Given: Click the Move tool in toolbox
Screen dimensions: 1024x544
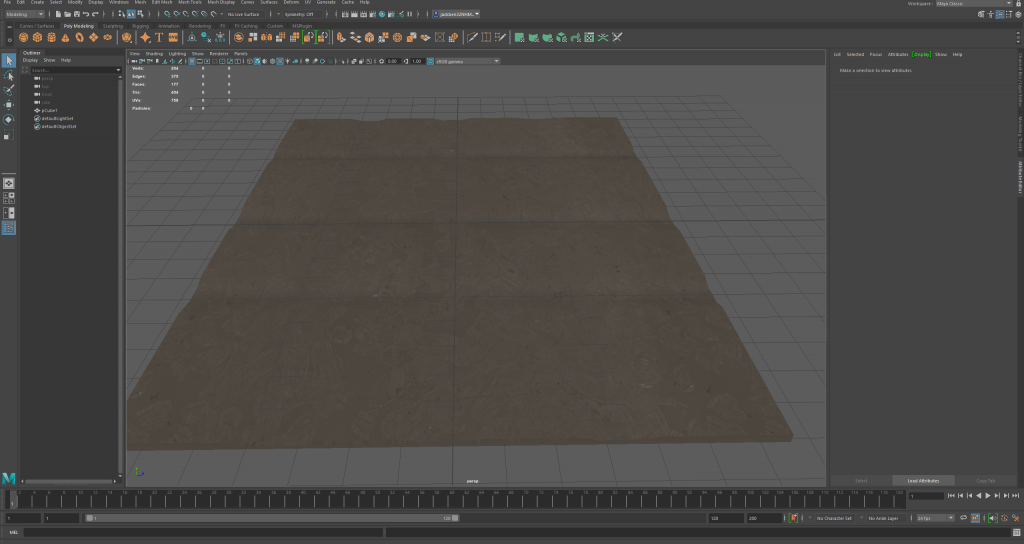Looking at the screenshot, I should (9, 104).
